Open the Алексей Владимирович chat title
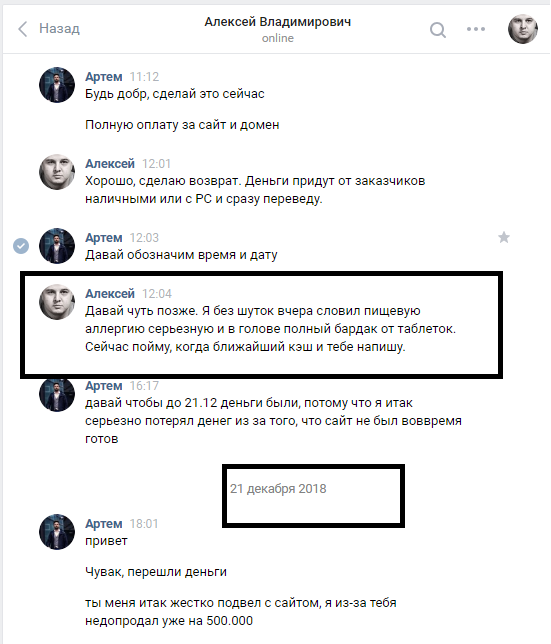 pos(278,22)
